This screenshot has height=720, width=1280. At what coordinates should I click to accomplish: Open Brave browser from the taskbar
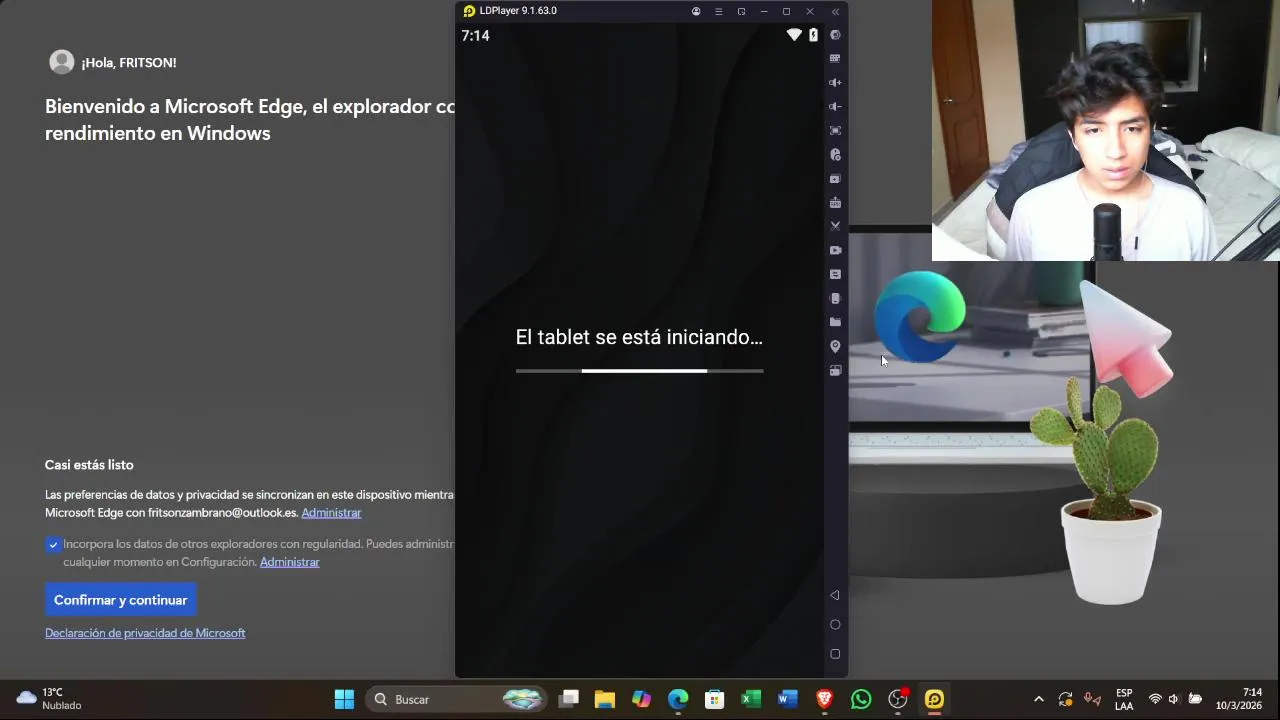coord(824,699)
